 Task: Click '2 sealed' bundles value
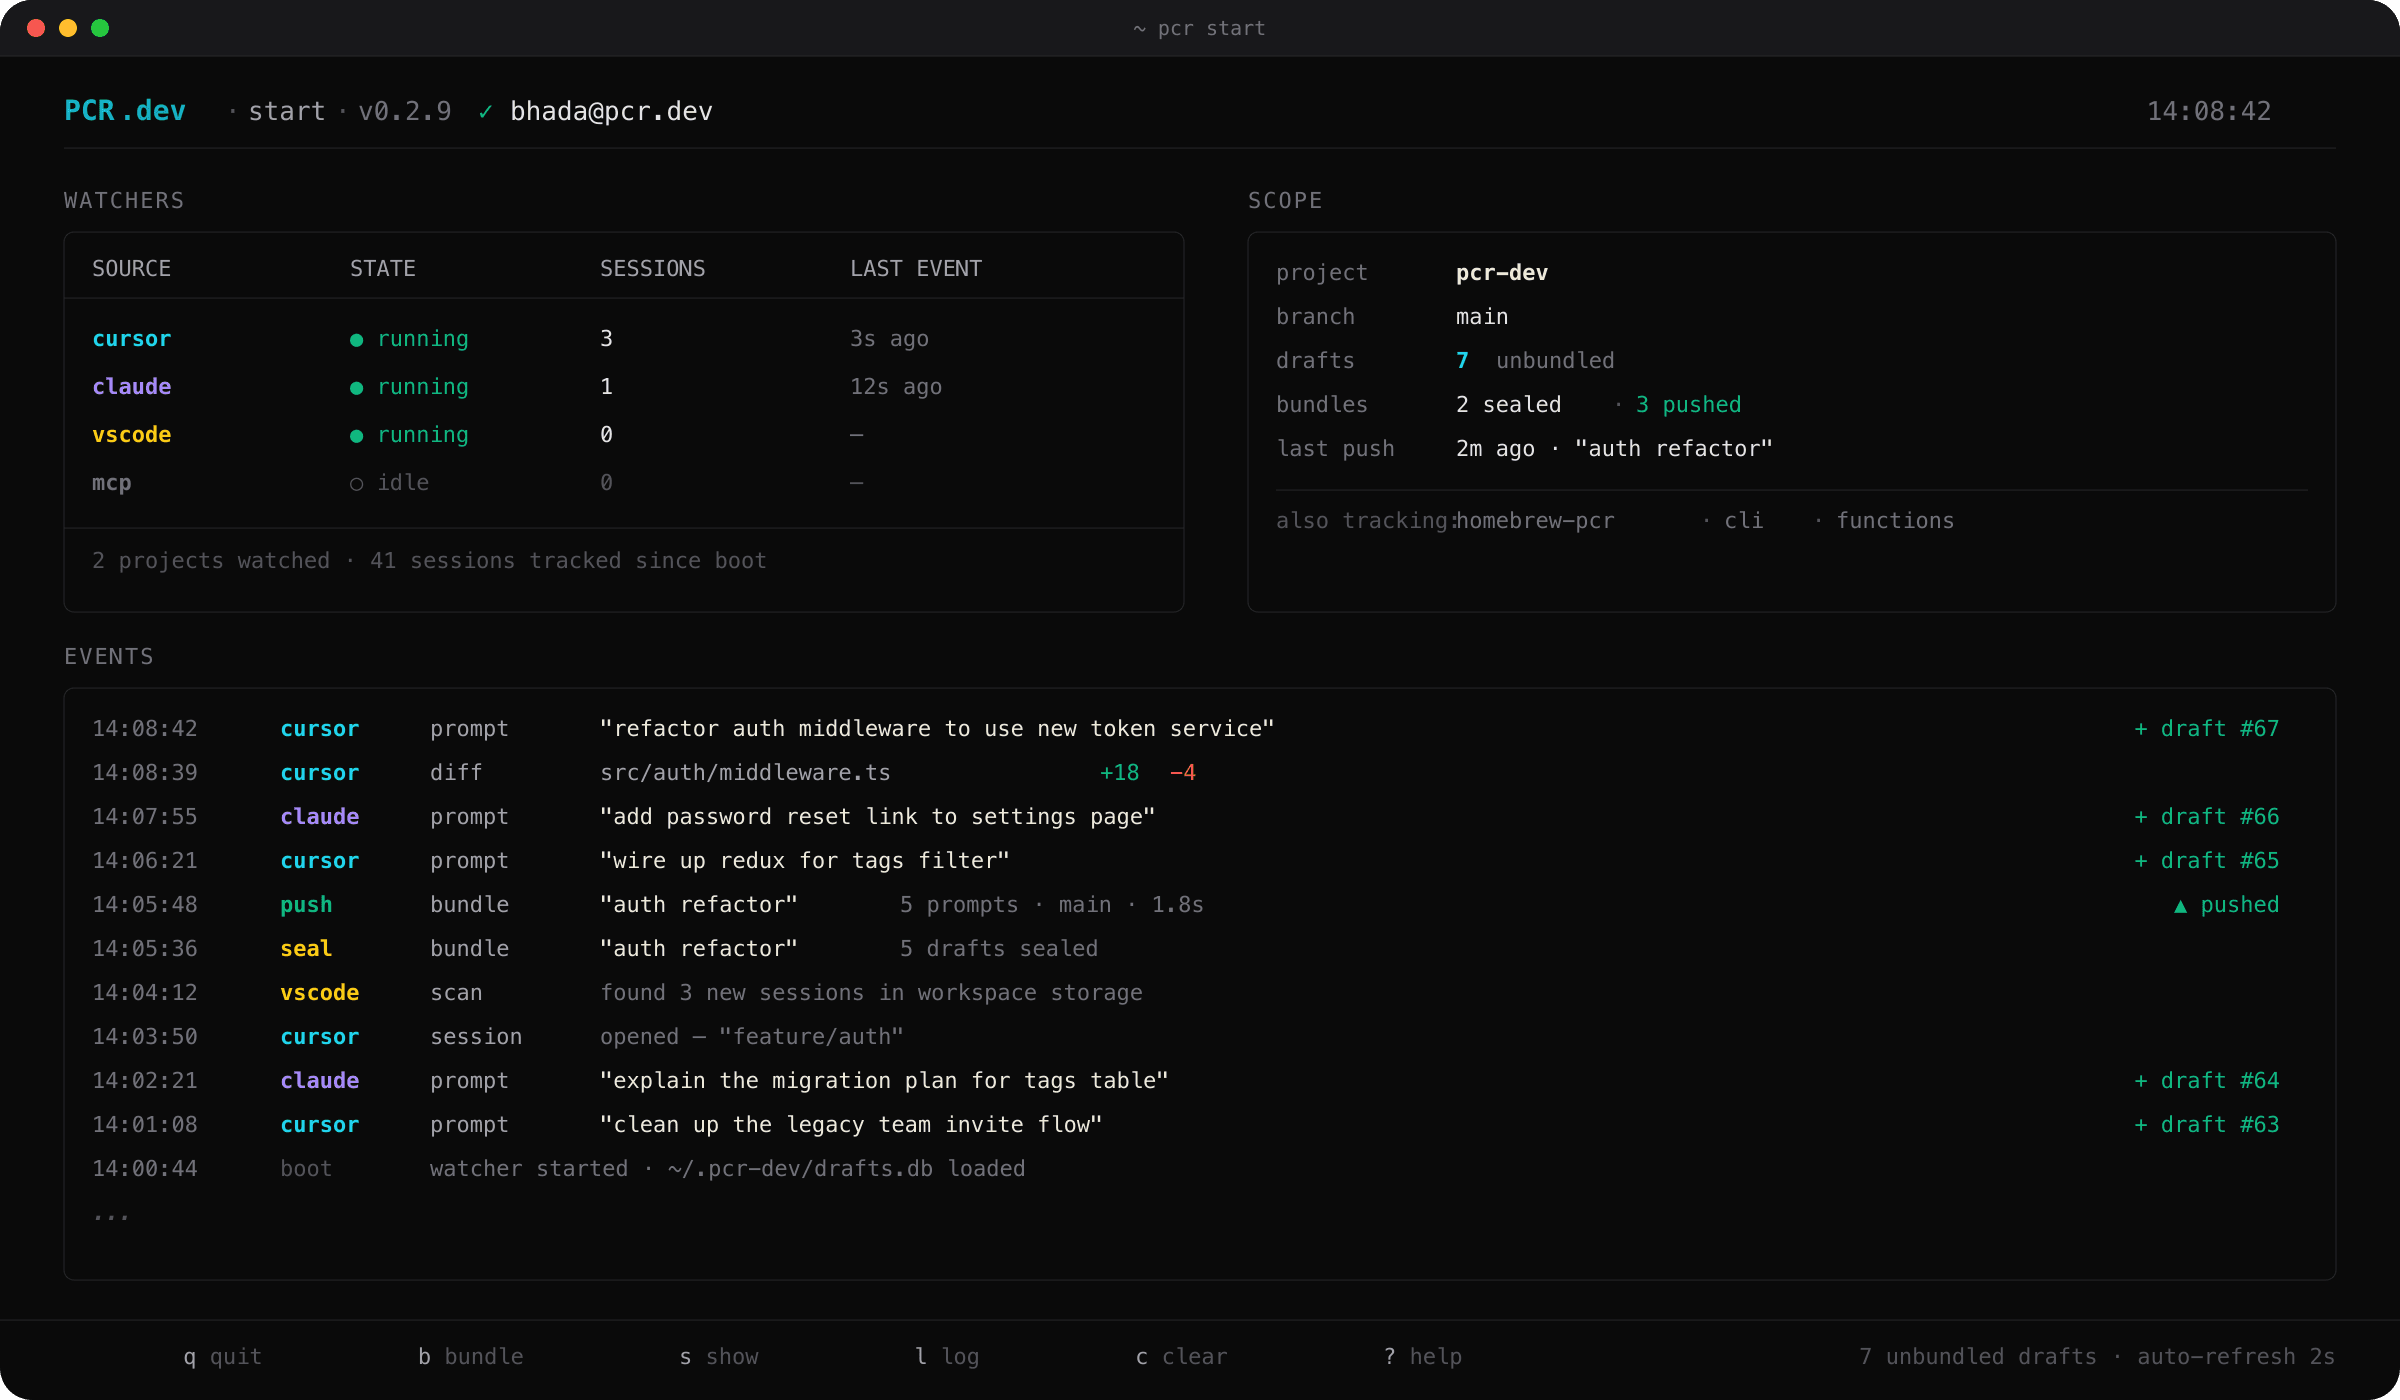coord(1509,405)
